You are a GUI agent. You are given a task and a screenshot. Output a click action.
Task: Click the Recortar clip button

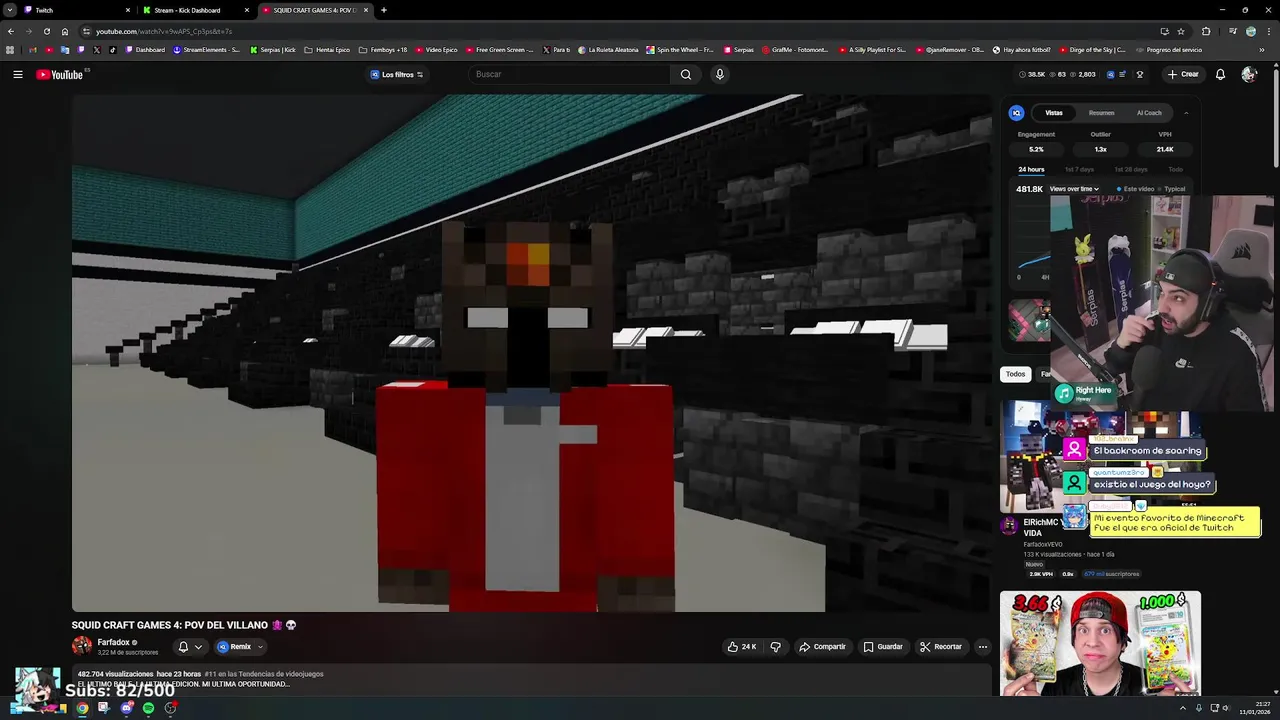point(941,647)
